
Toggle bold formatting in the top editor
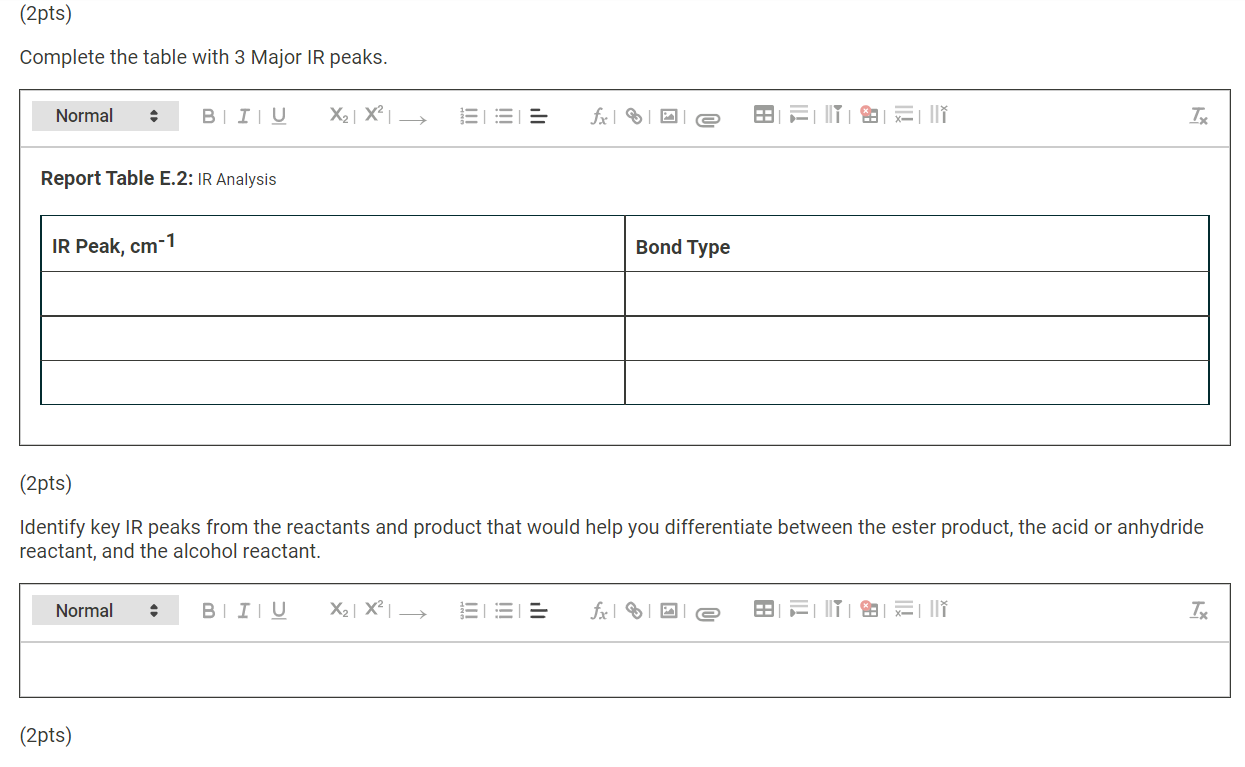coord(208,115)
